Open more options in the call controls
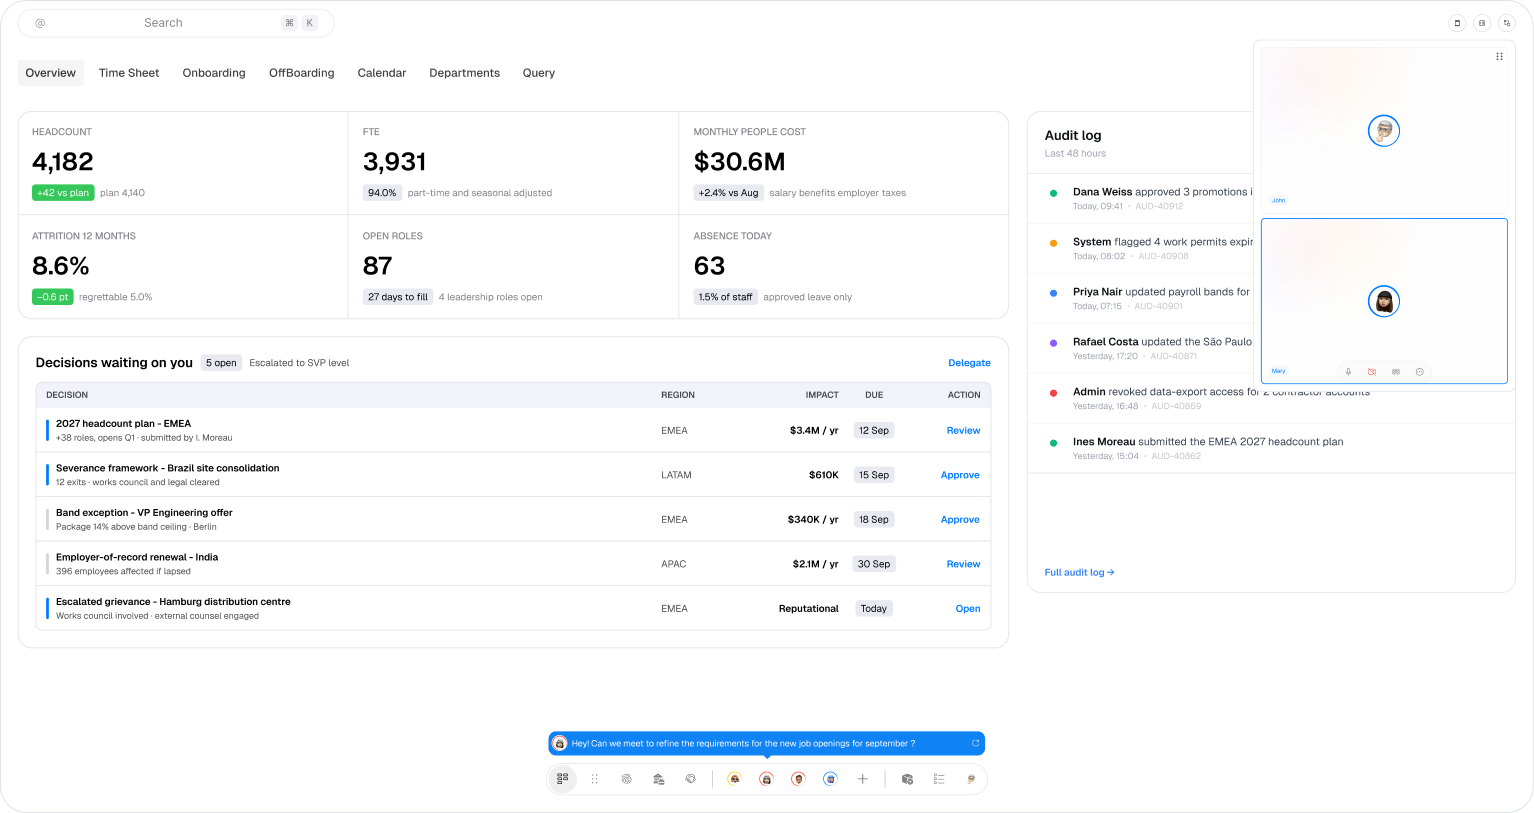Viewport: 1534px width, 813px height. tap(1420, 372)
